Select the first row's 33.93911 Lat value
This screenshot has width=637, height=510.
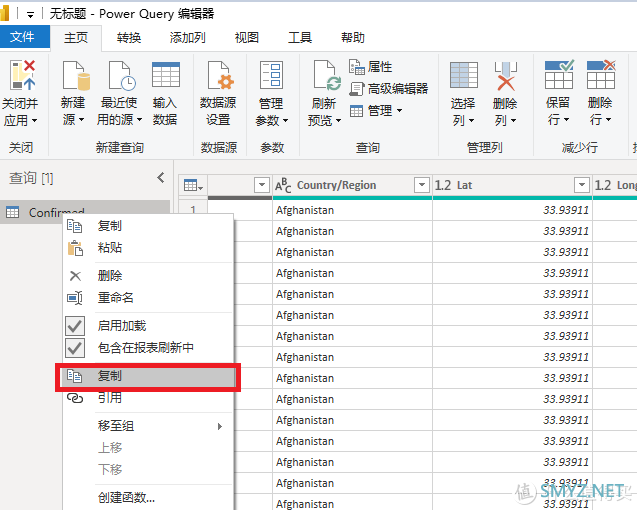pyautogui.click(x=512, y=210)
